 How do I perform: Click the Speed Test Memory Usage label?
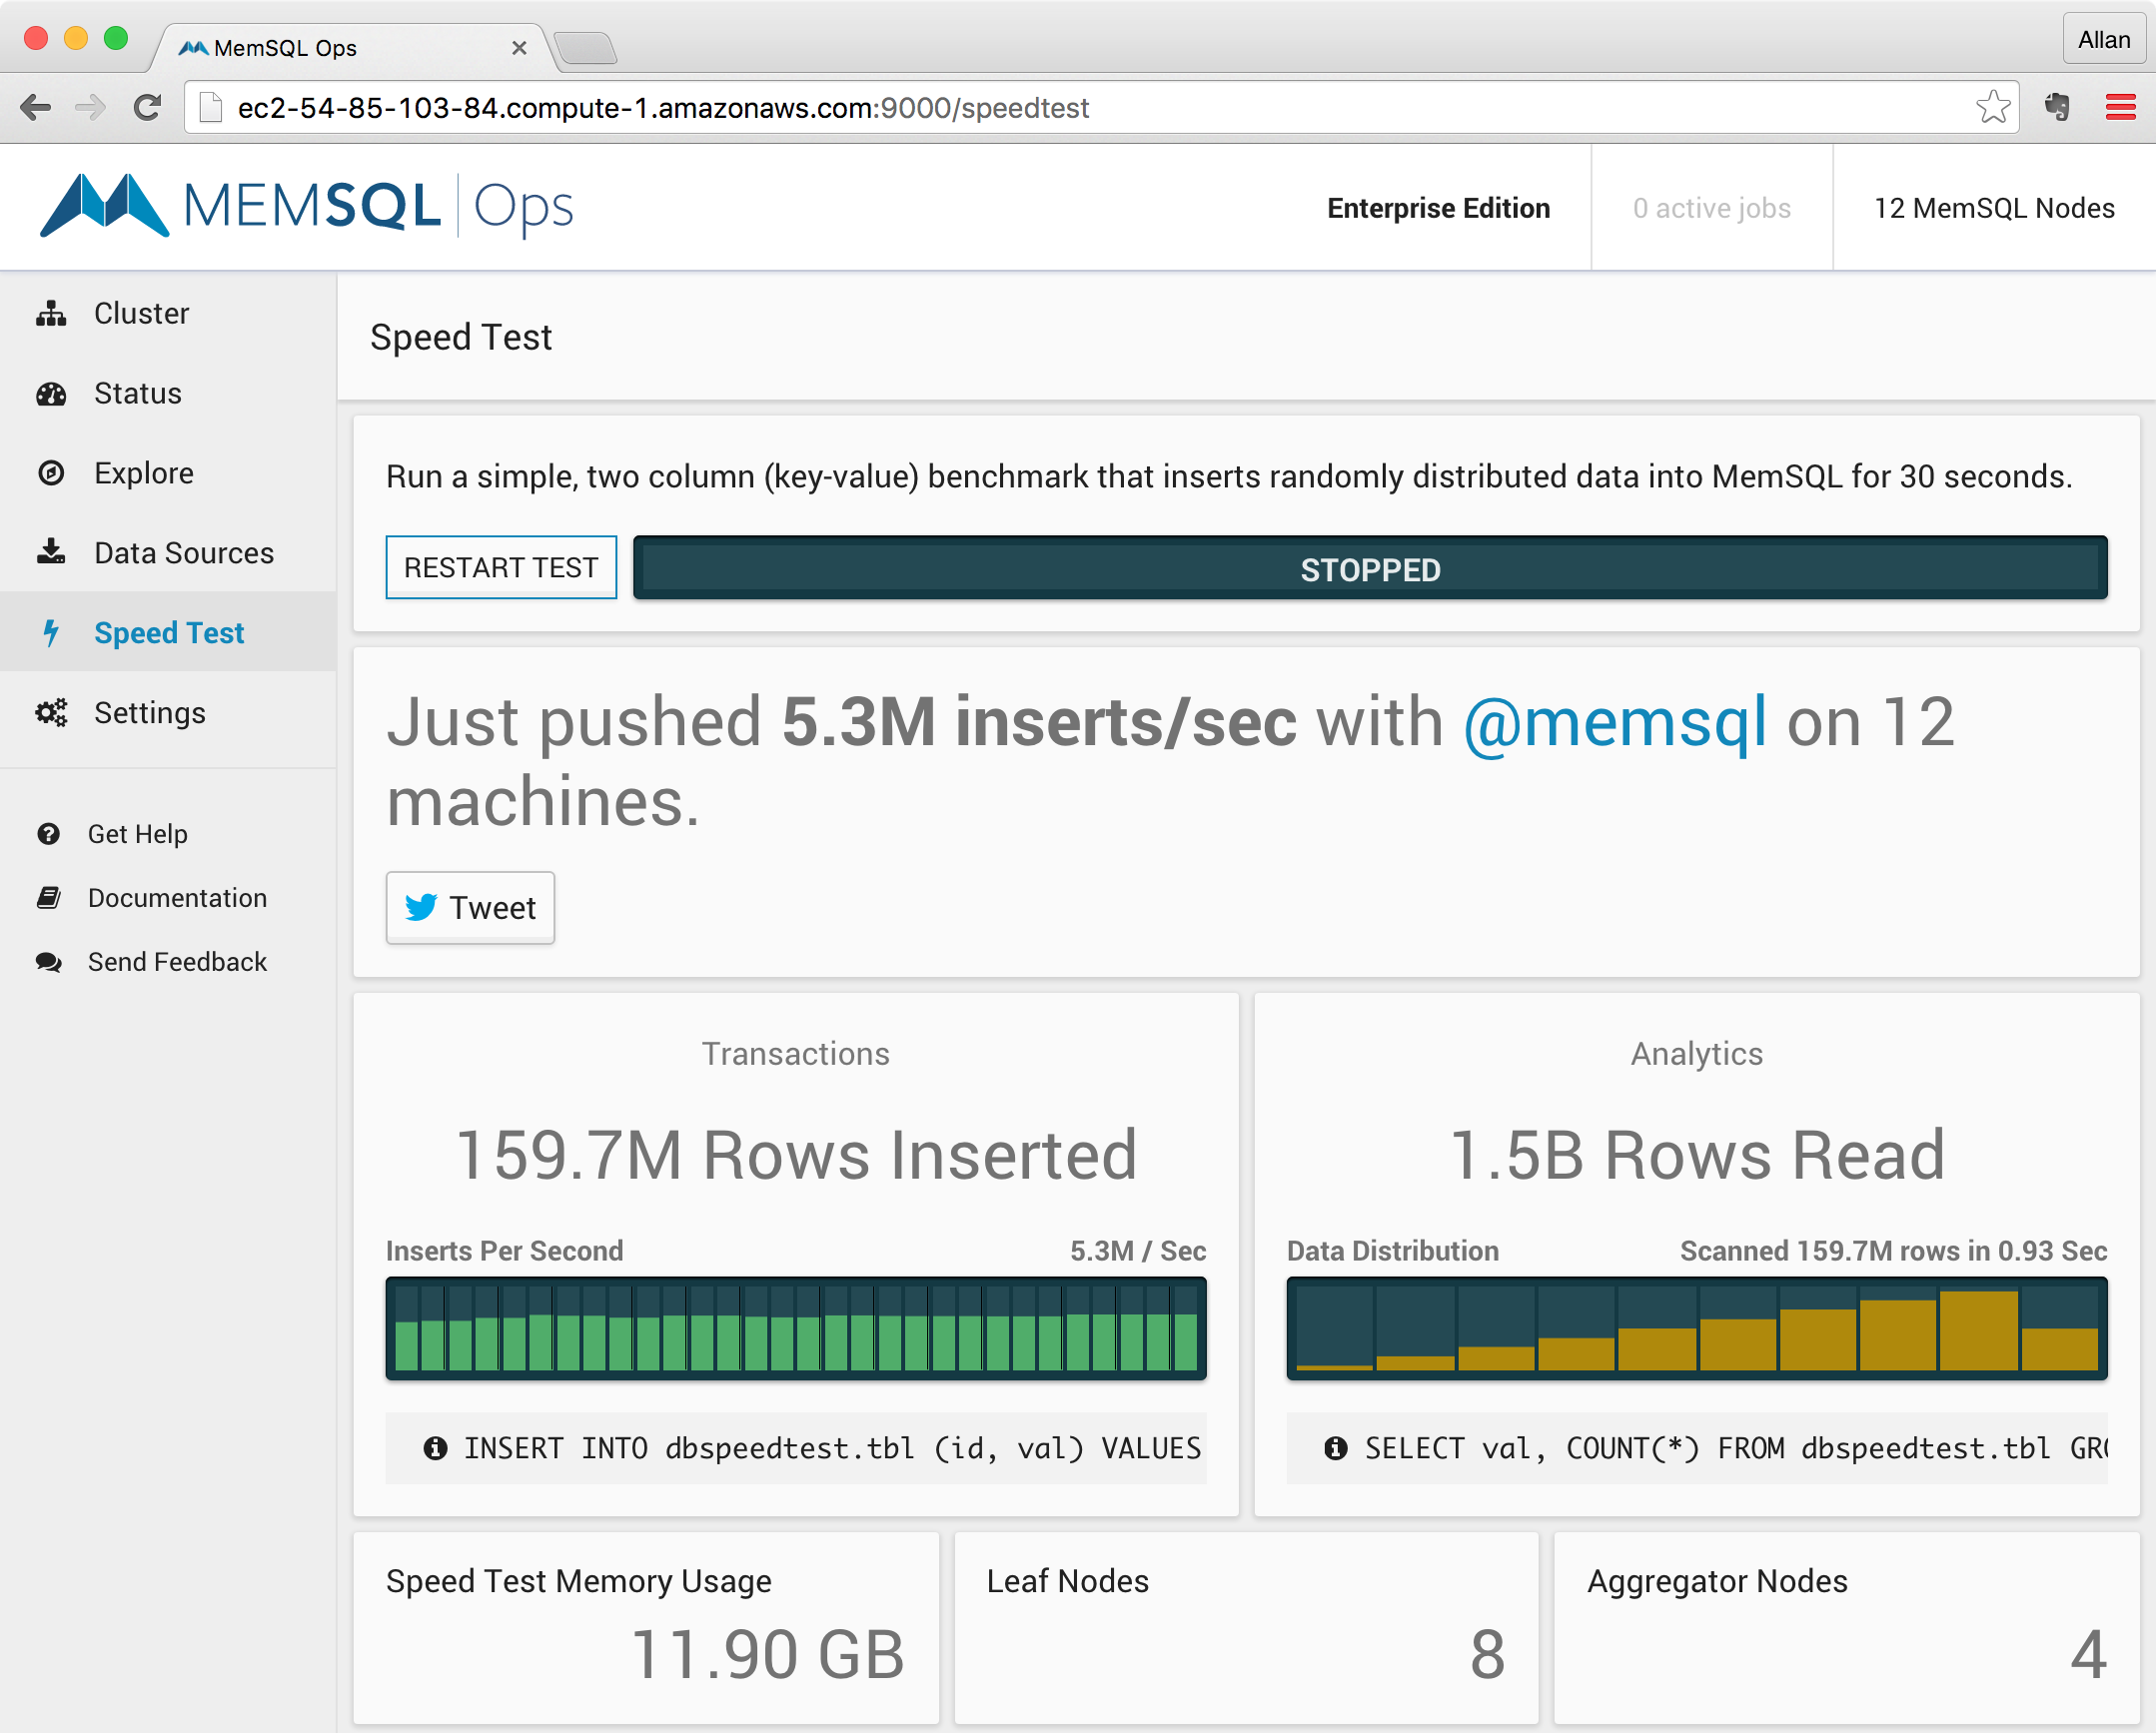tap(579, 1580)
